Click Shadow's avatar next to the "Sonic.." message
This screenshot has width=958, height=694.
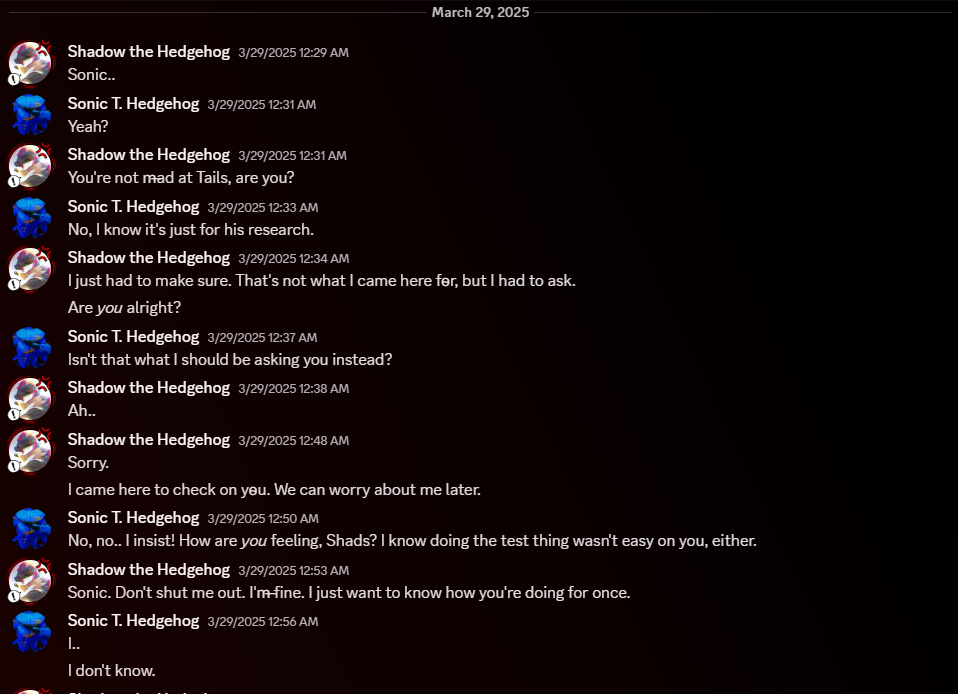point(30,62)
